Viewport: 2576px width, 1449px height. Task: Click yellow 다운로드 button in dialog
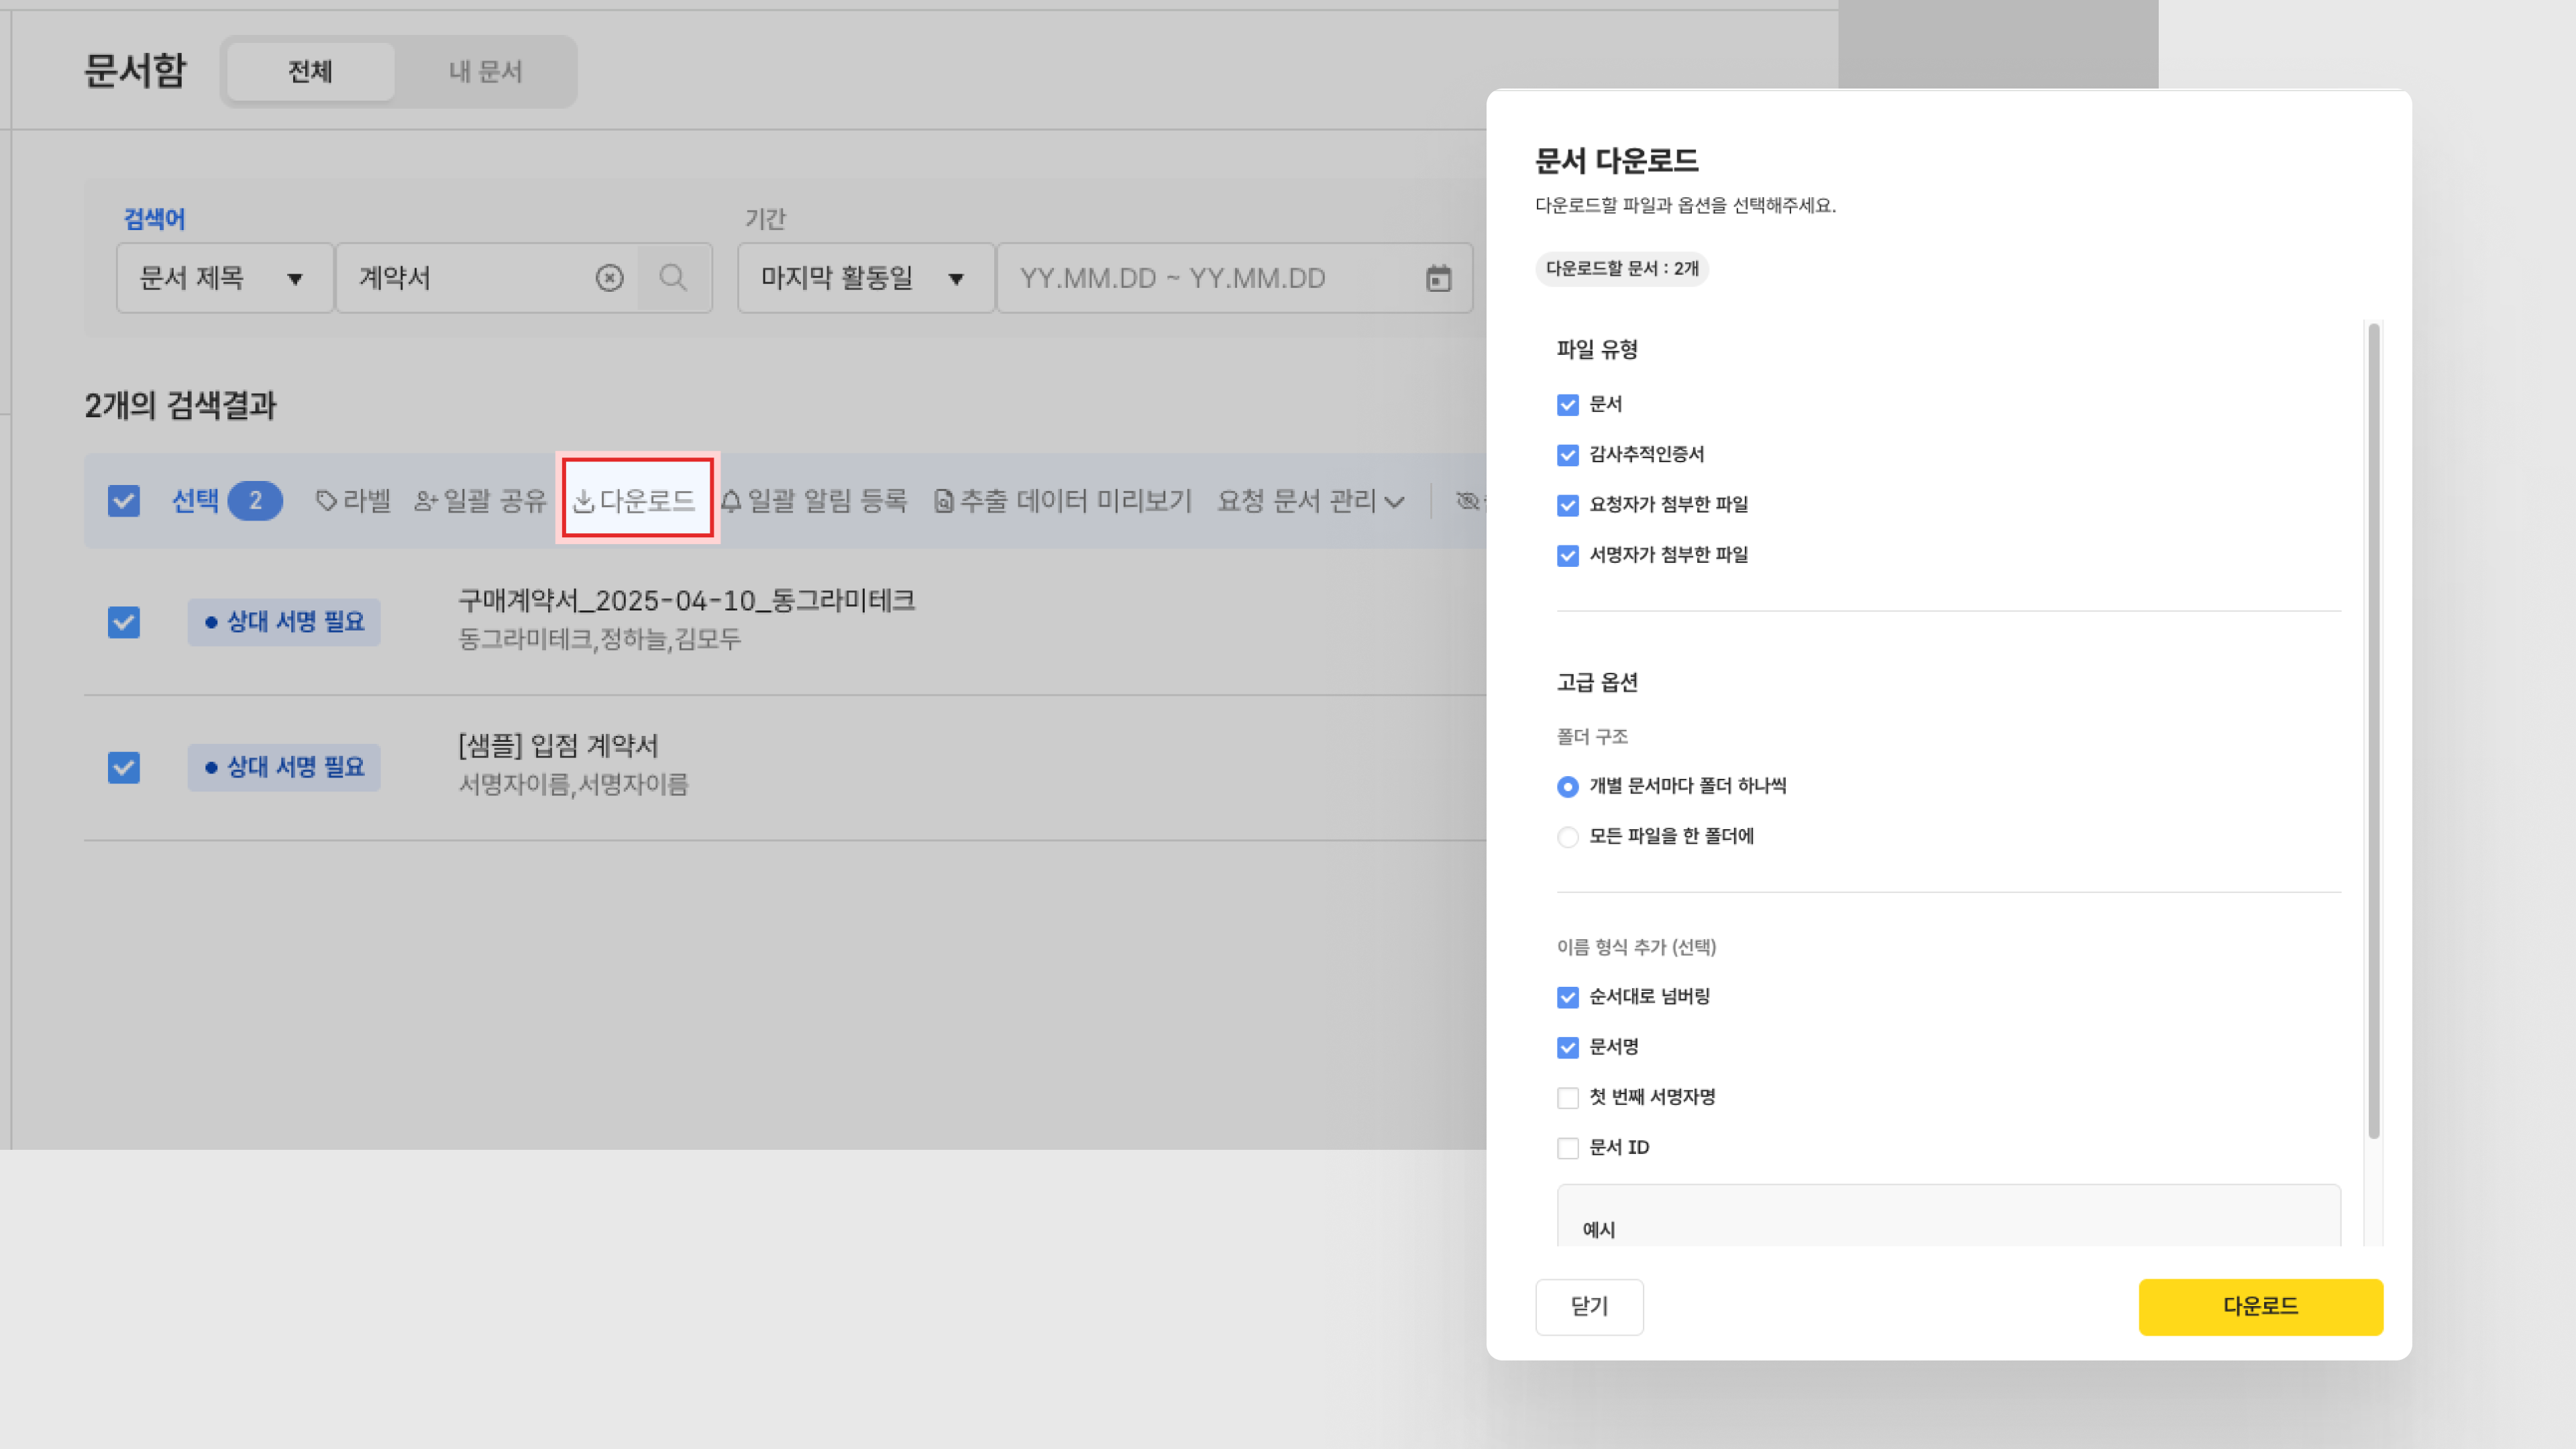pos(2260,1306)
